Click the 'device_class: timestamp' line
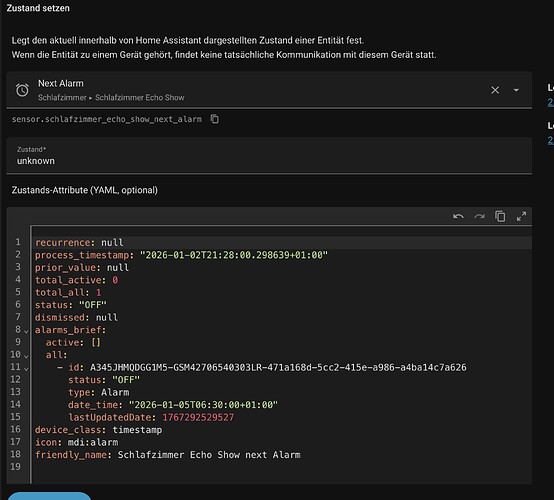 click(98, 430)
